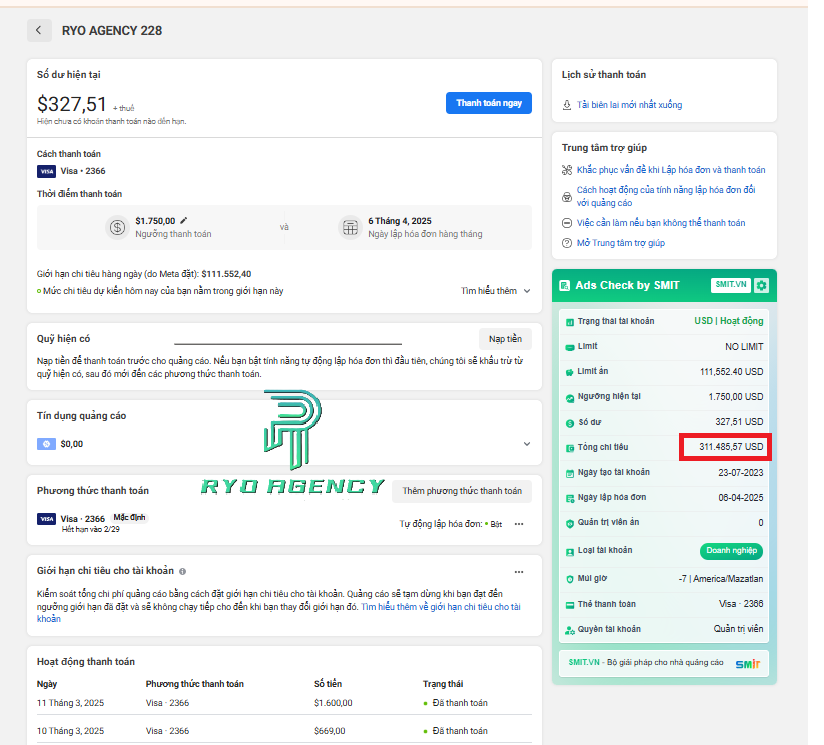
Task: Click the Thanh toán ngay button
Action: point(489,103)
